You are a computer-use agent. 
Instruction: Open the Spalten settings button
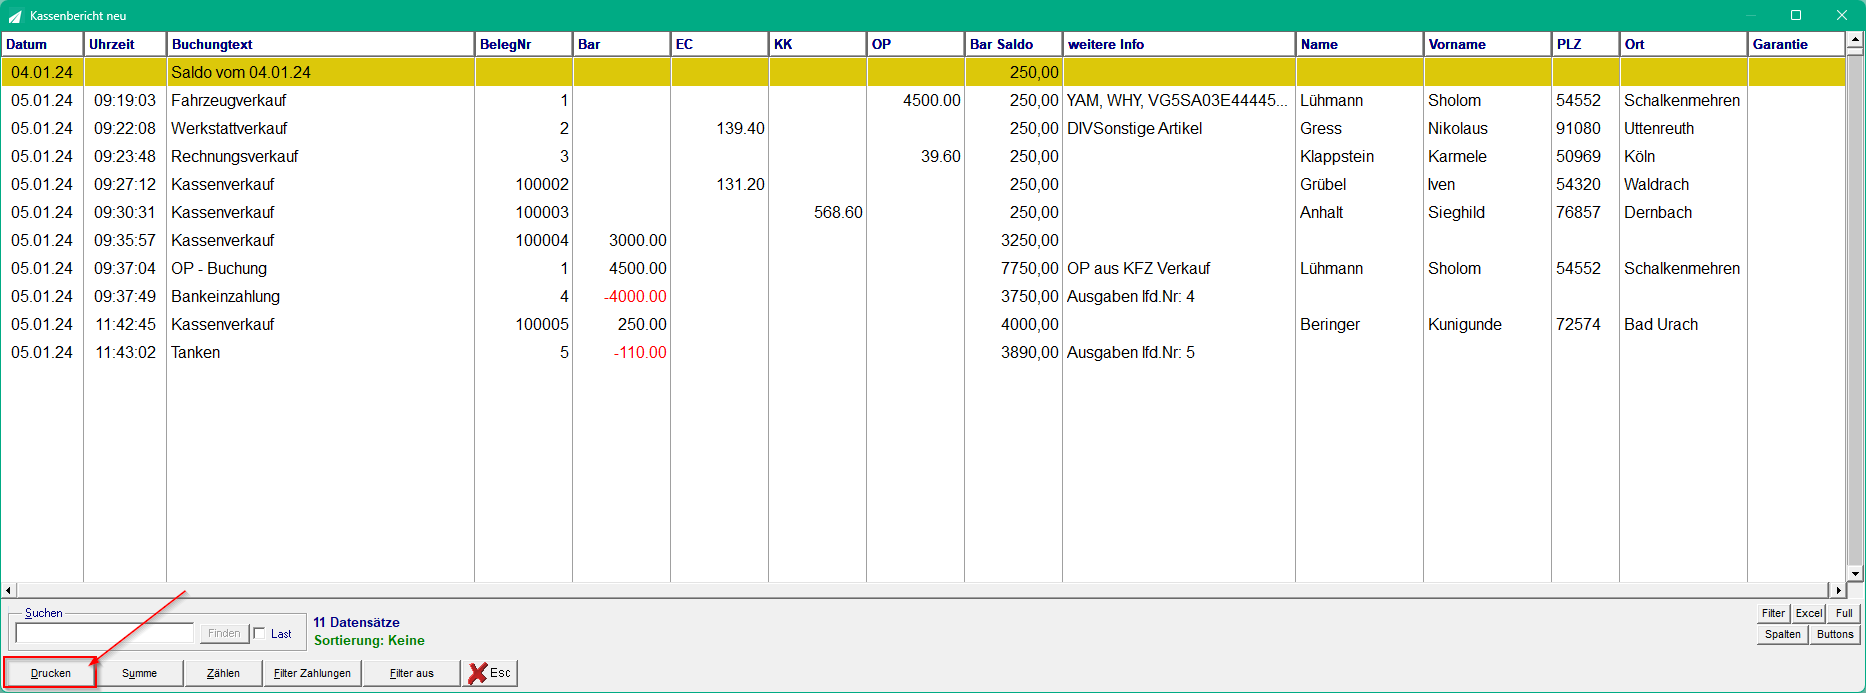(x=1782, y=634)
